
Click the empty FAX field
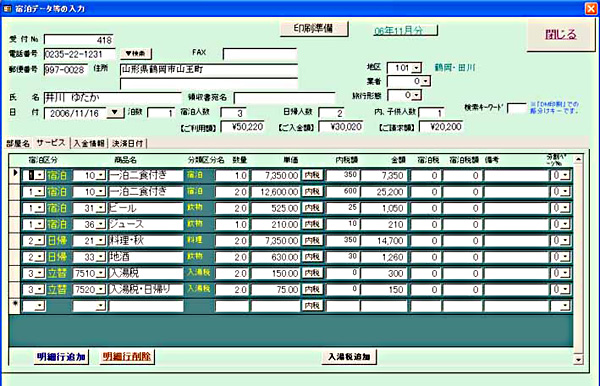pos(260,54)
